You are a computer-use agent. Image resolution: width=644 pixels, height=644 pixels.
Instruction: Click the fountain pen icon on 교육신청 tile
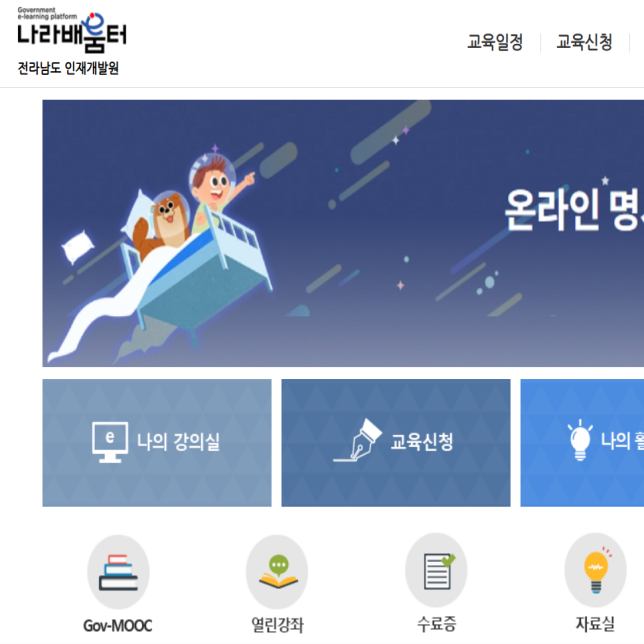click(x=358, y=440)
